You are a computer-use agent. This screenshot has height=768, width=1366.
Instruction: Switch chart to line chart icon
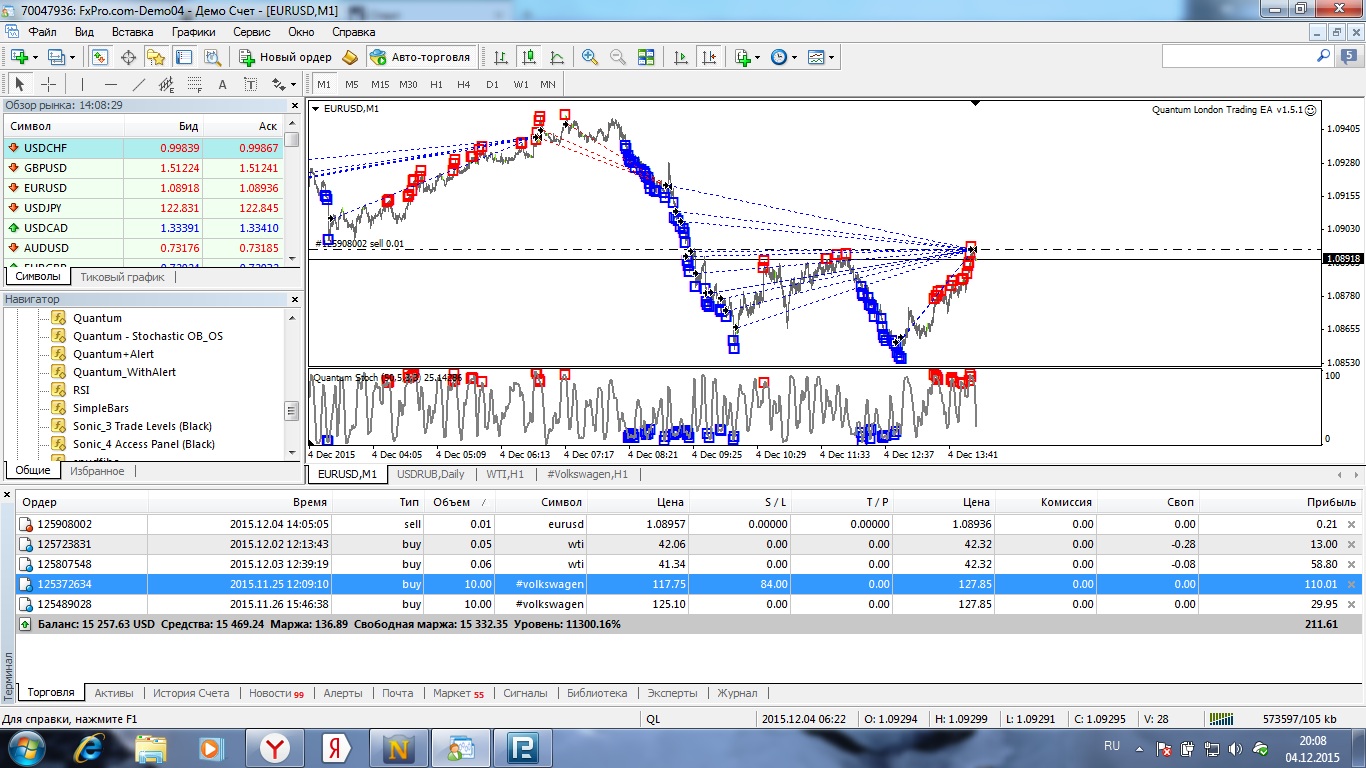click(556, 57)
